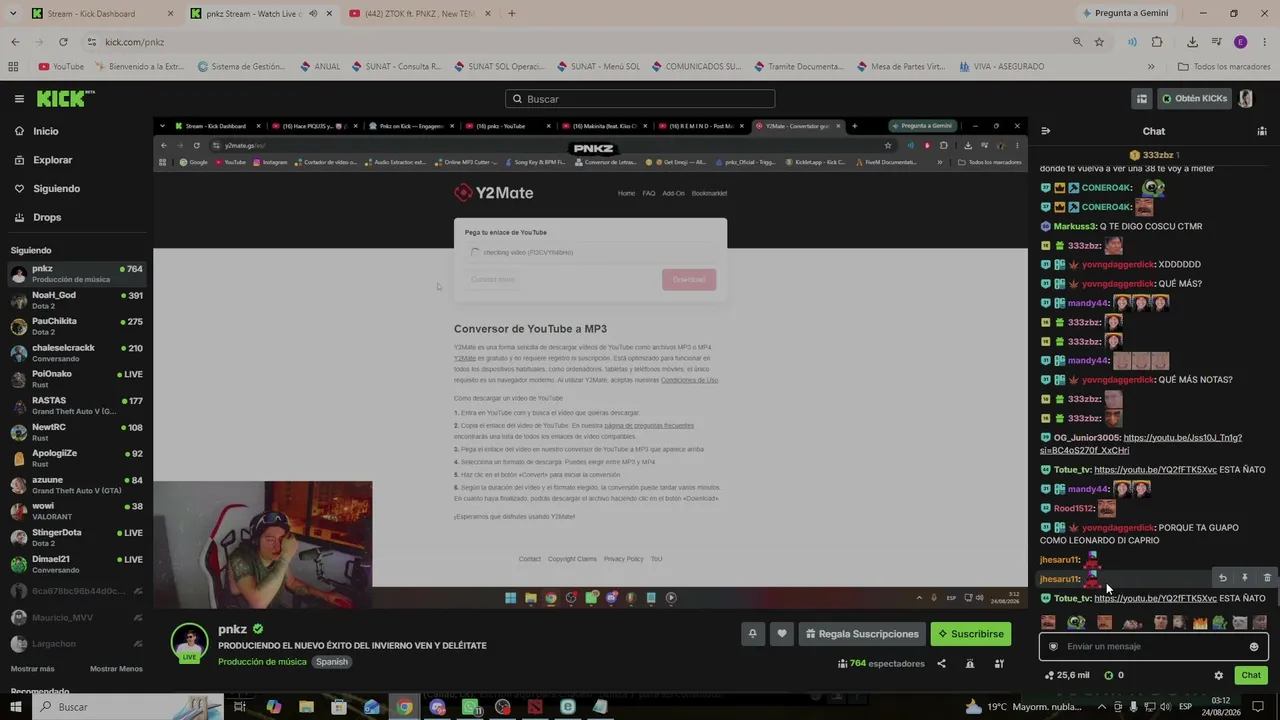1280x720 pixels.
Task: Open the tab search dropdown arrow
Action: tap(15, 14)
